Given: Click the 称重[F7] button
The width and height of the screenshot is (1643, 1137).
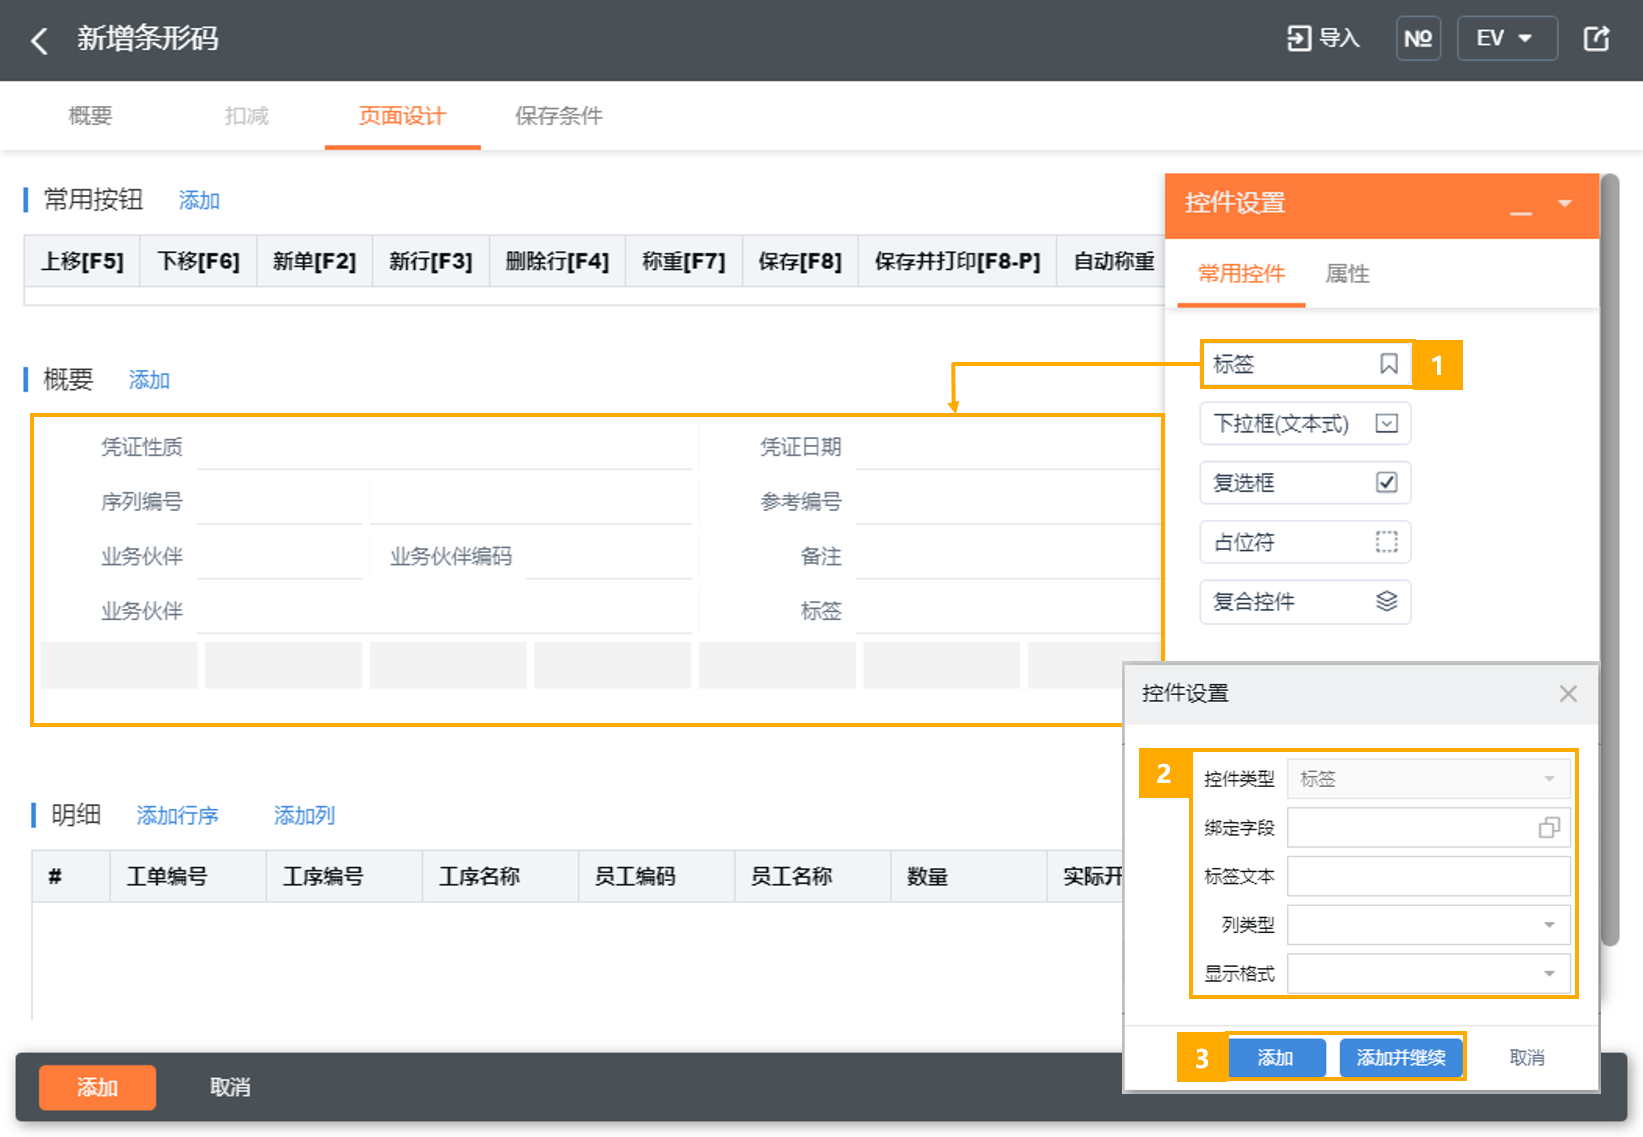Looking at the screenshot, I should click(683, 261).
